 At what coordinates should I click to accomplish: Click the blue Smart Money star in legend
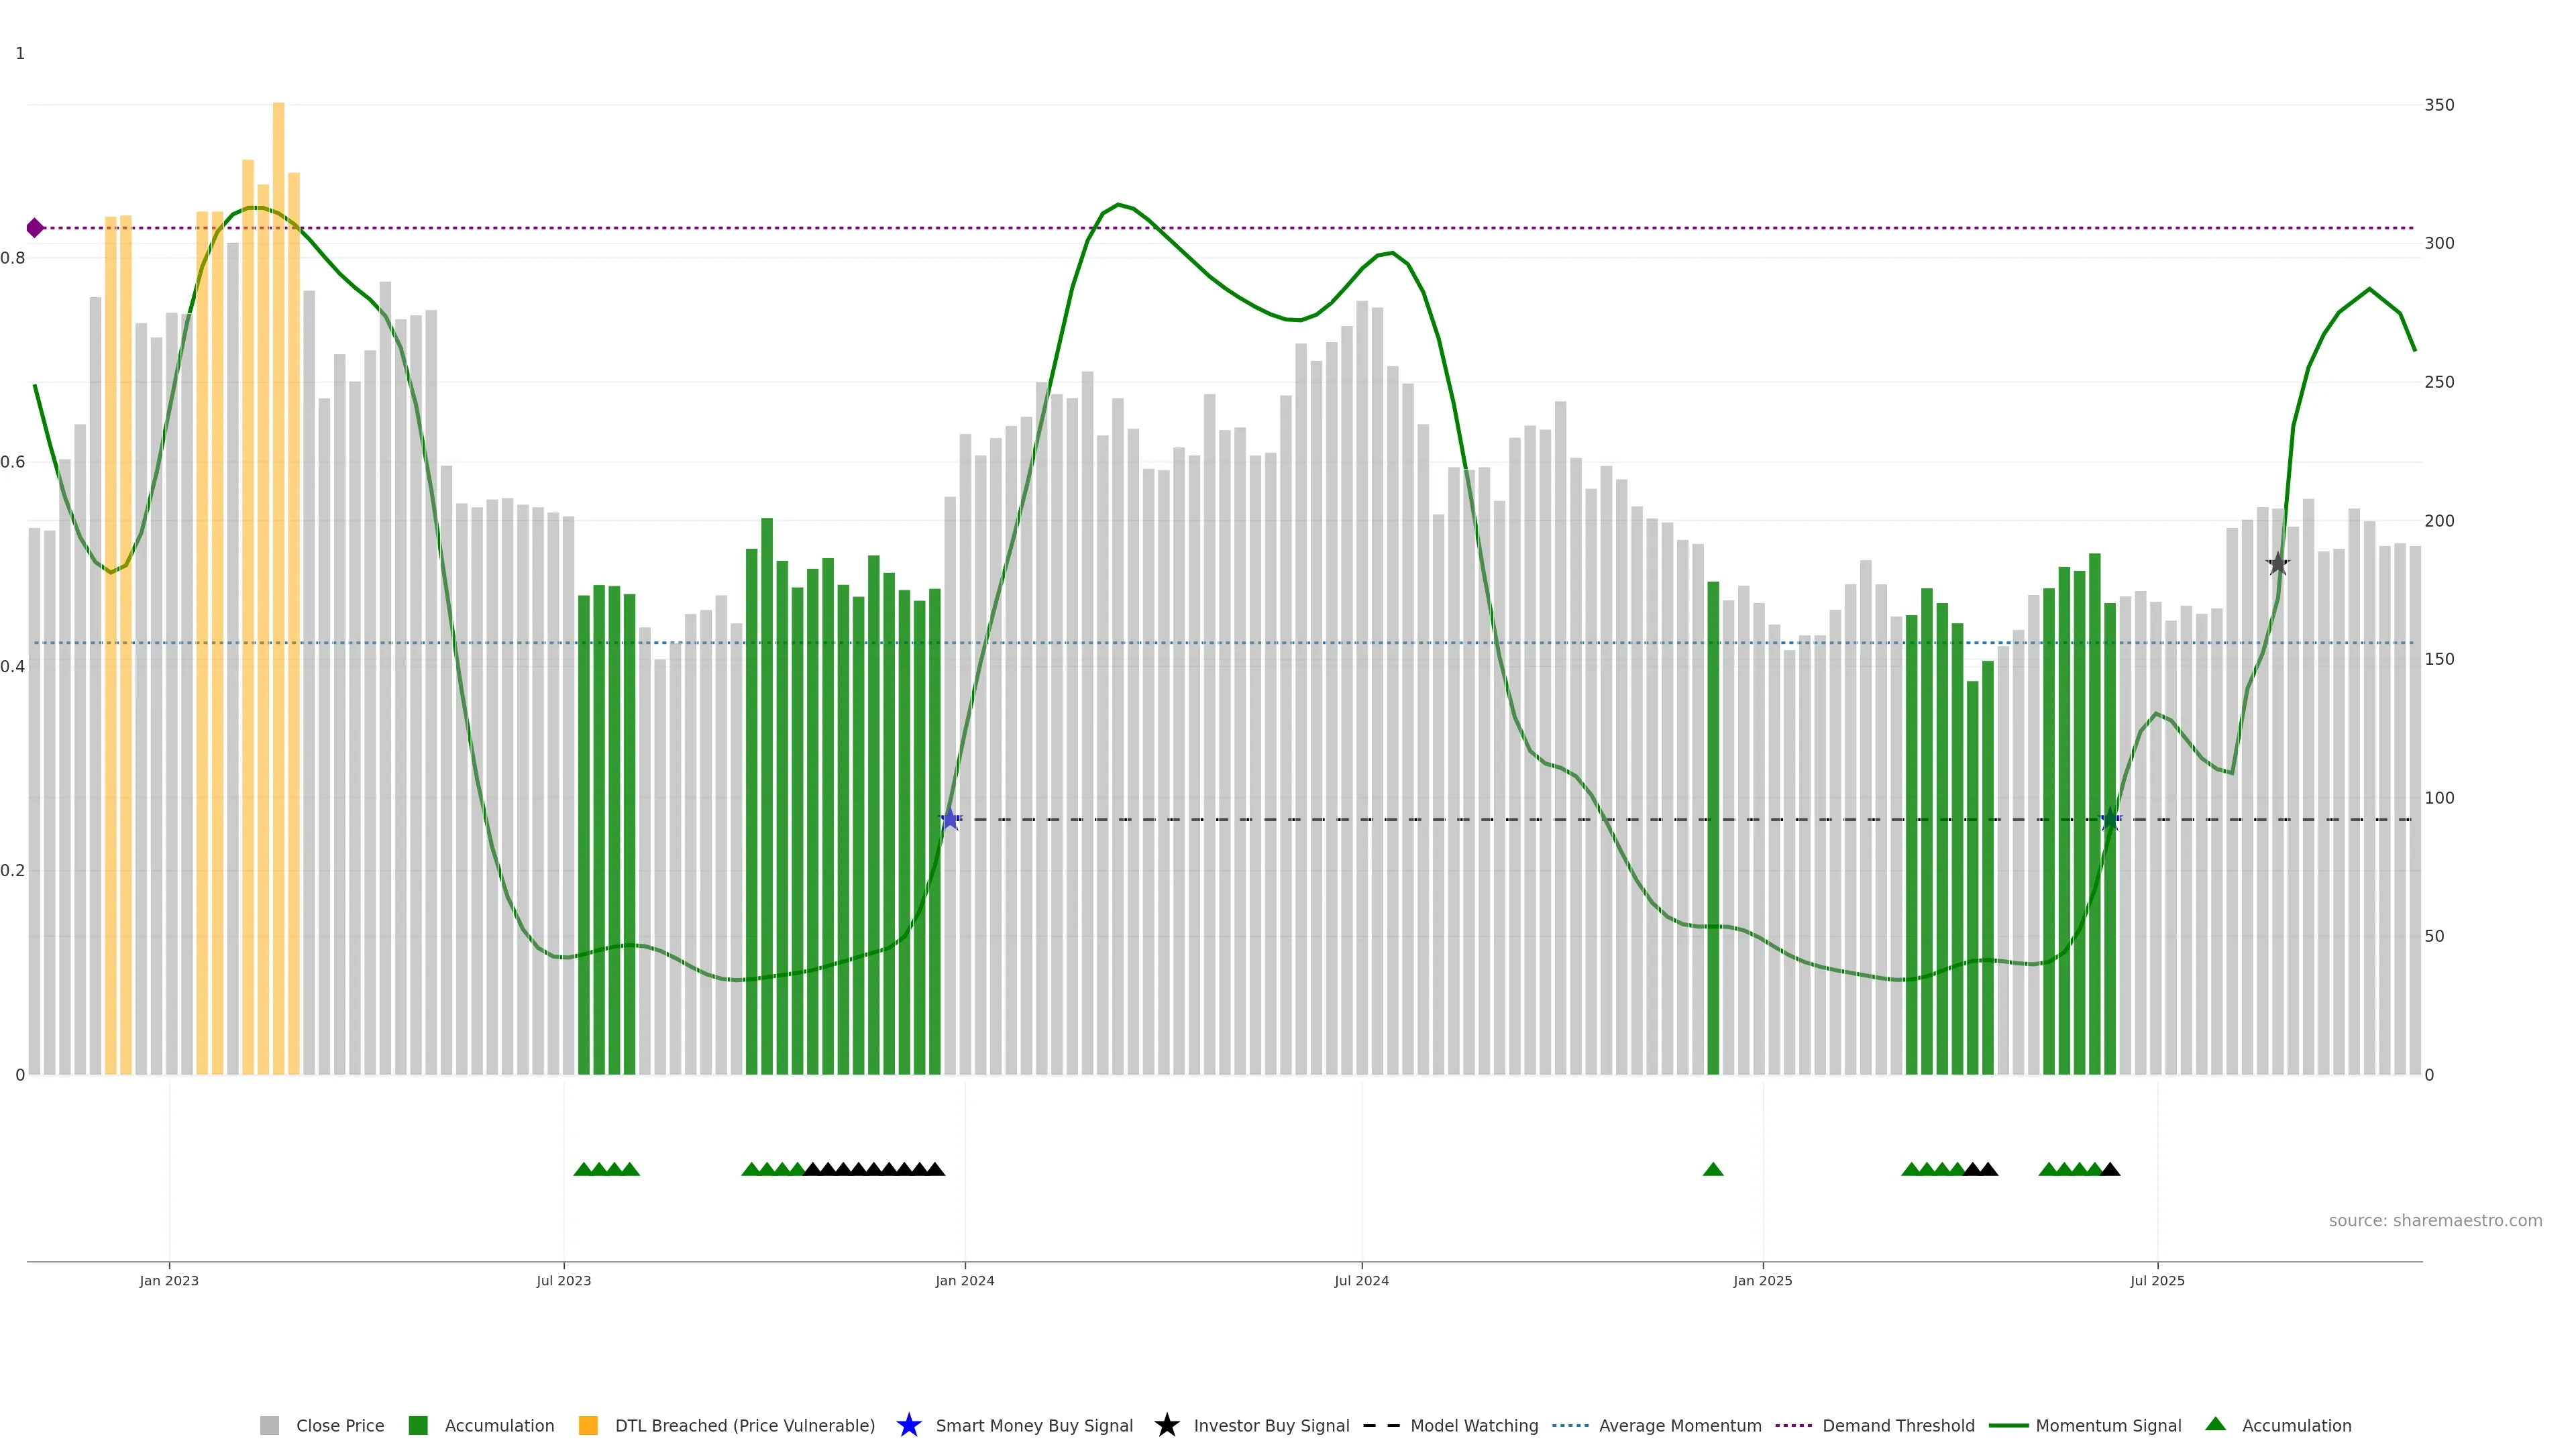point(908,1425)
